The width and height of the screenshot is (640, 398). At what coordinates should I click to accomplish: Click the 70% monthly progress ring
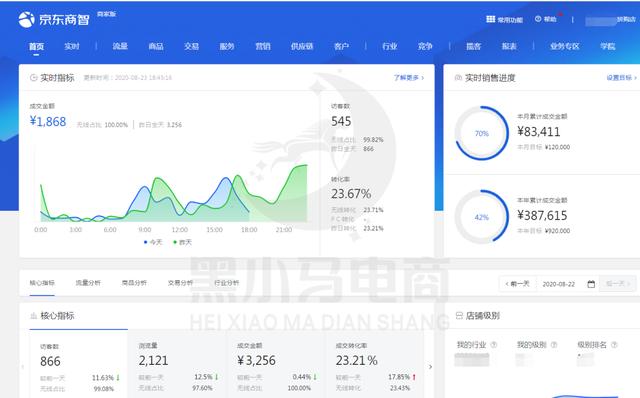[482, 133]
